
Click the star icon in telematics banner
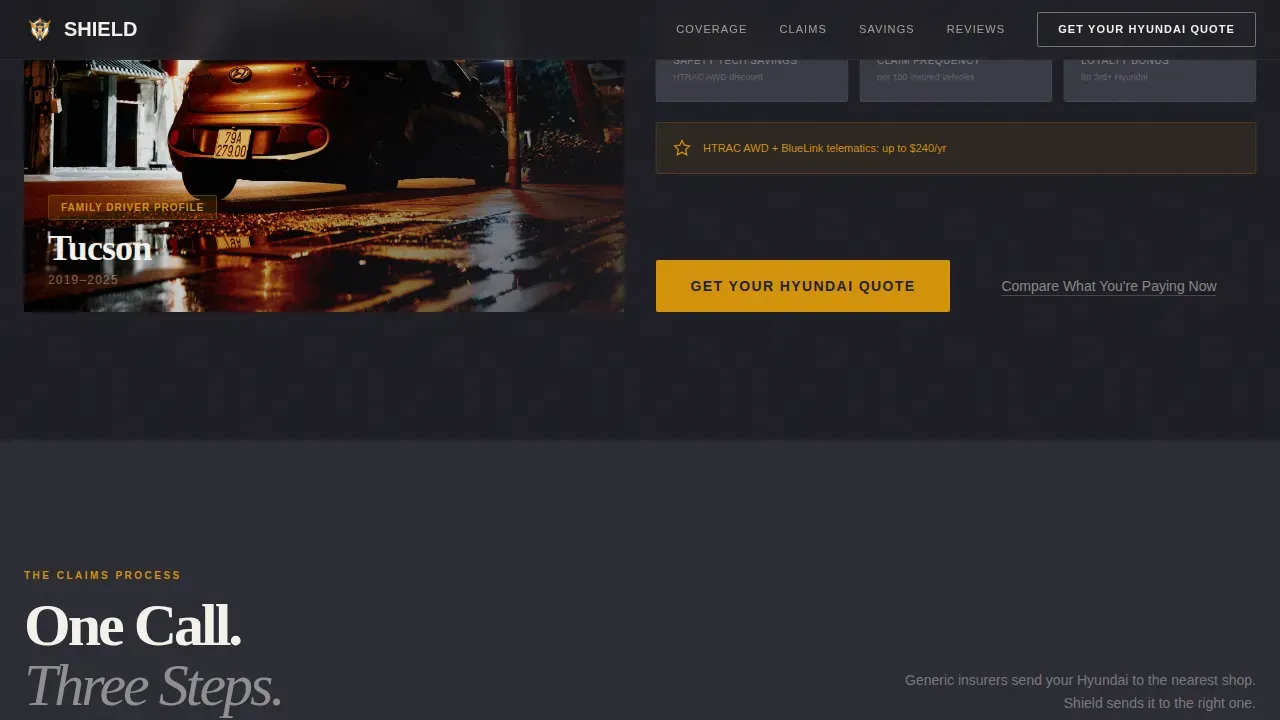pos(682,148)
